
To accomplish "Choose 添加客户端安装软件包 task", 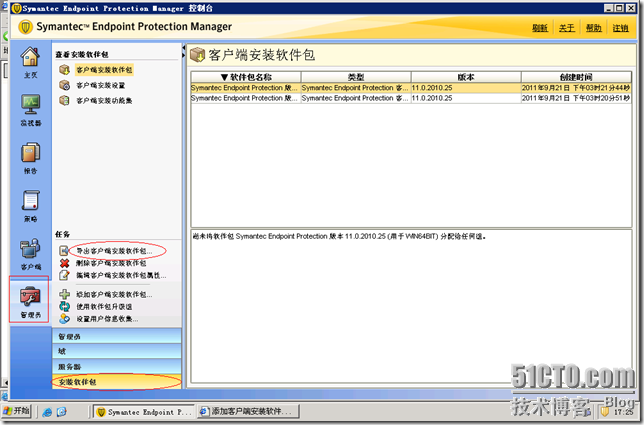I will (114, 294).
